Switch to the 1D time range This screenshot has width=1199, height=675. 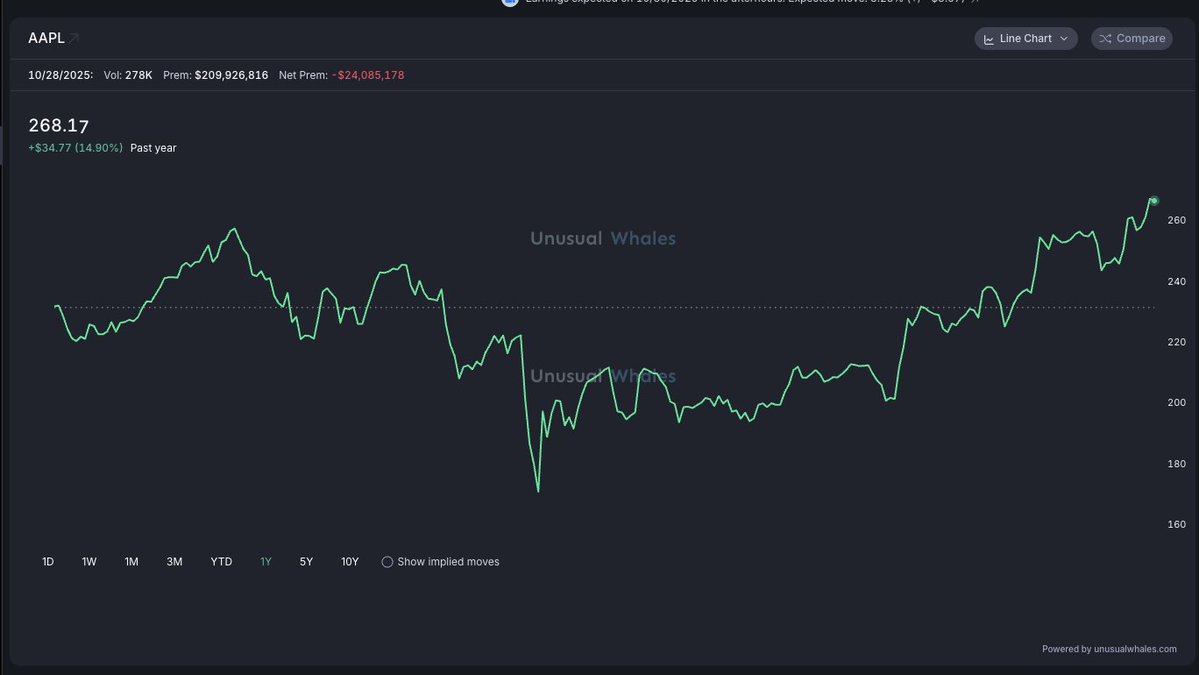[48, 562]
